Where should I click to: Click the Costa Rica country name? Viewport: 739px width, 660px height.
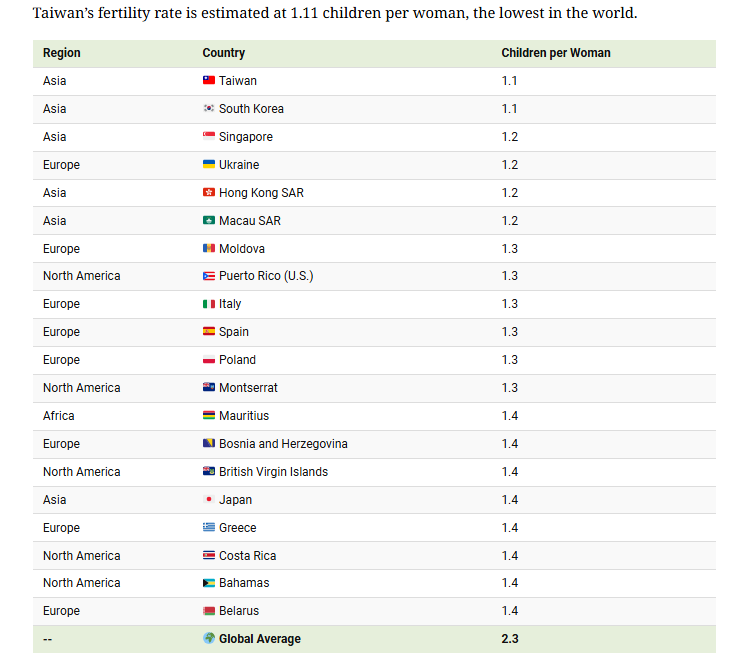point(247,555)
